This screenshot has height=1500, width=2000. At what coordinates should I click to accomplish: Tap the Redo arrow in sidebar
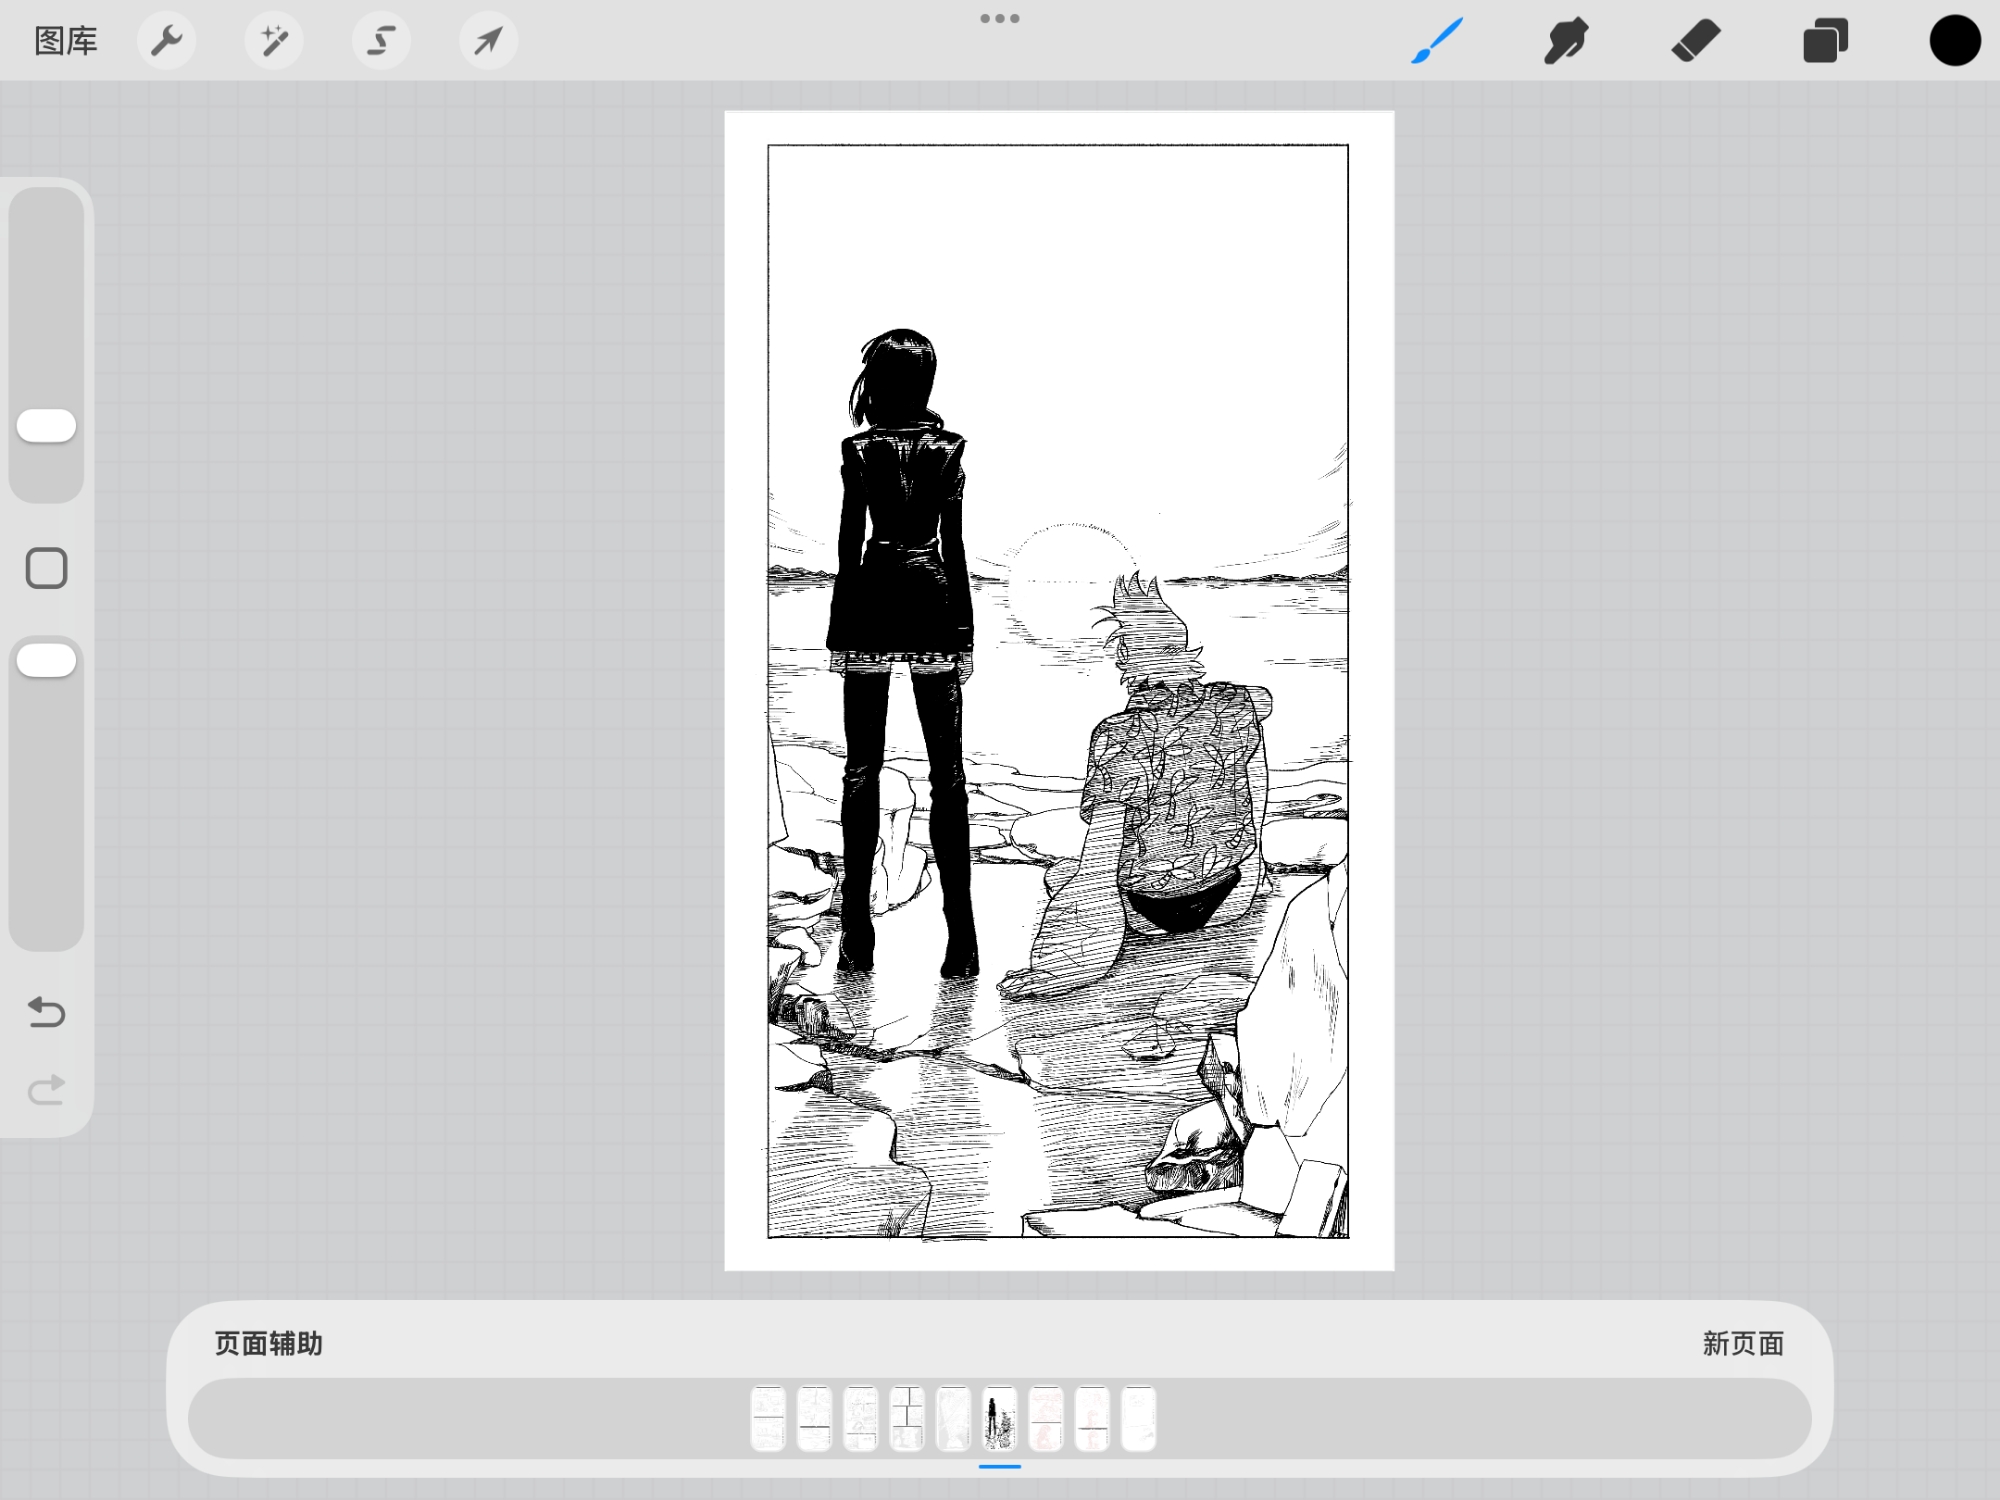(46, 1089)
